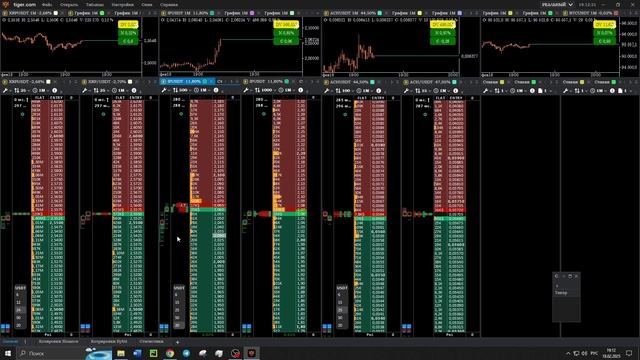
Task: Open 1M timeframe dropdown in ACH/USDT 47,00% panel
Action: pyautogui.click(x=442, y=90)
